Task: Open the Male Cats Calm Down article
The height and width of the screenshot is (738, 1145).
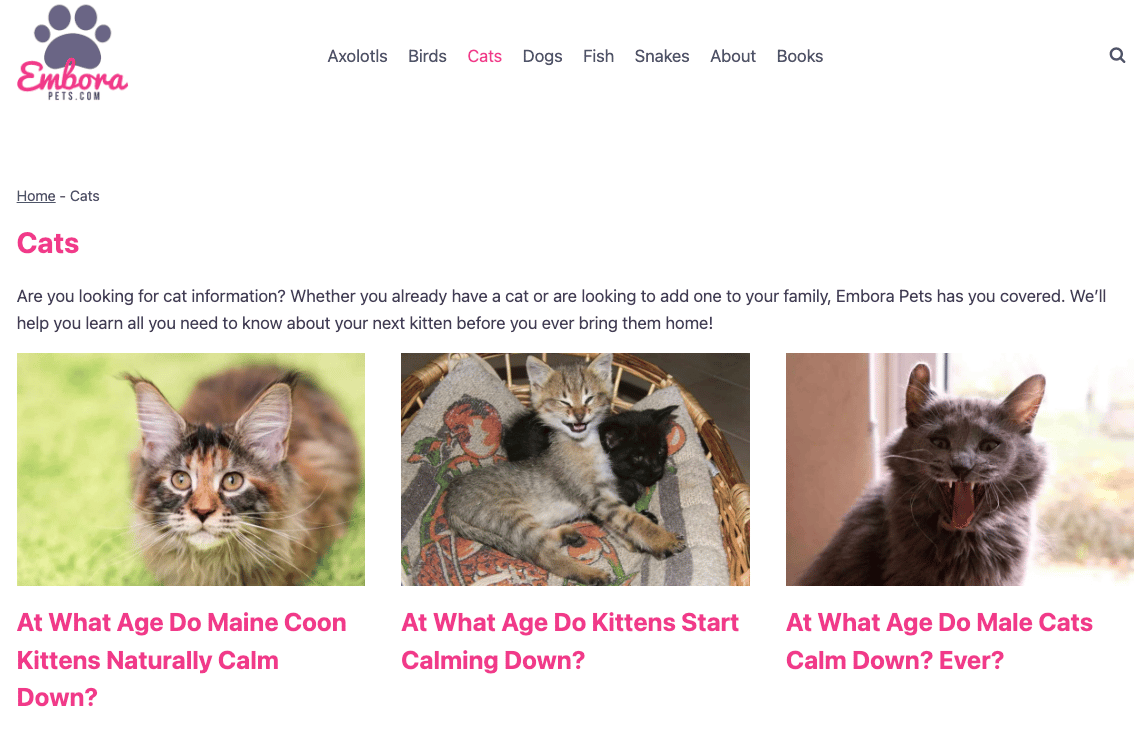Action: 939,641
